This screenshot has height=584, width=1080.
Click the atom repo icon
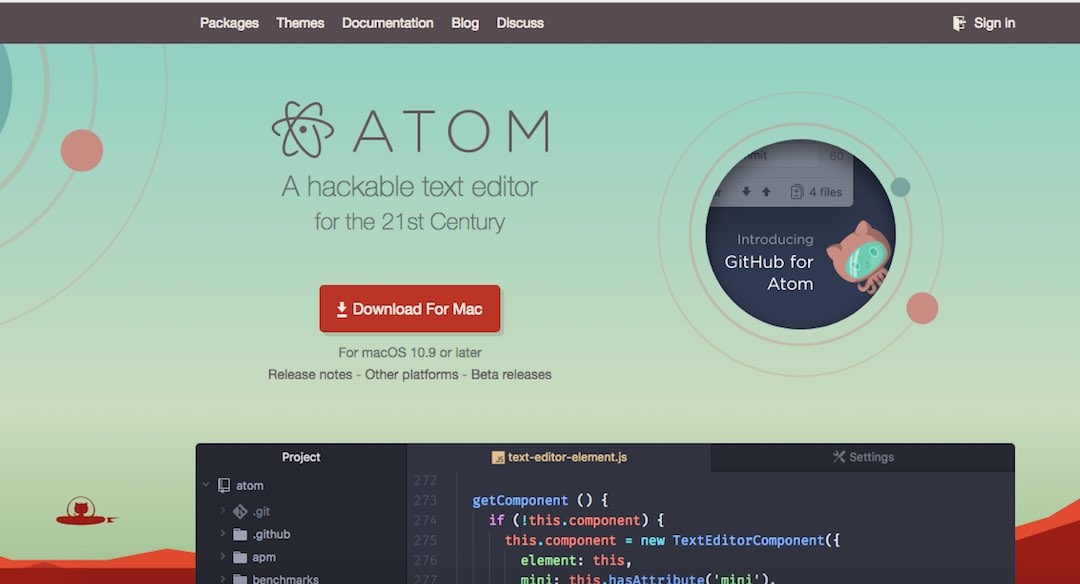tap(224, 486)
